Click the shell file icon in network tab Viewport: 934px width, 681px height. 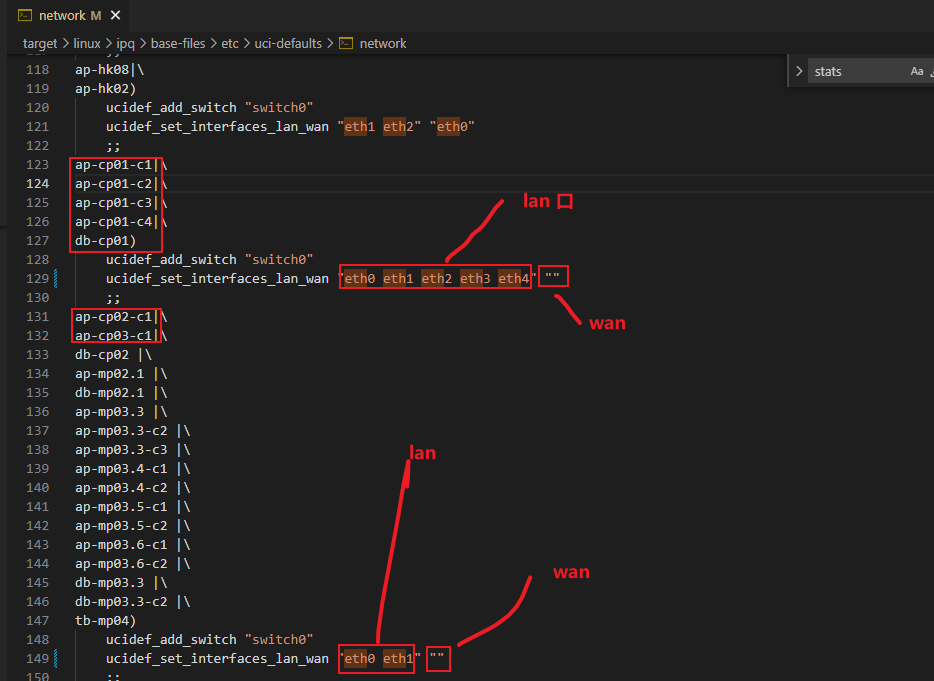[25, 15]
